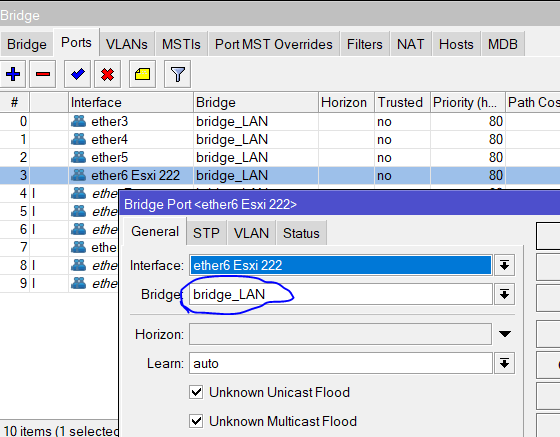Enable port with blue checkmark icon
Viewport: 560px width, 437px height.
(x=78, y=74)
